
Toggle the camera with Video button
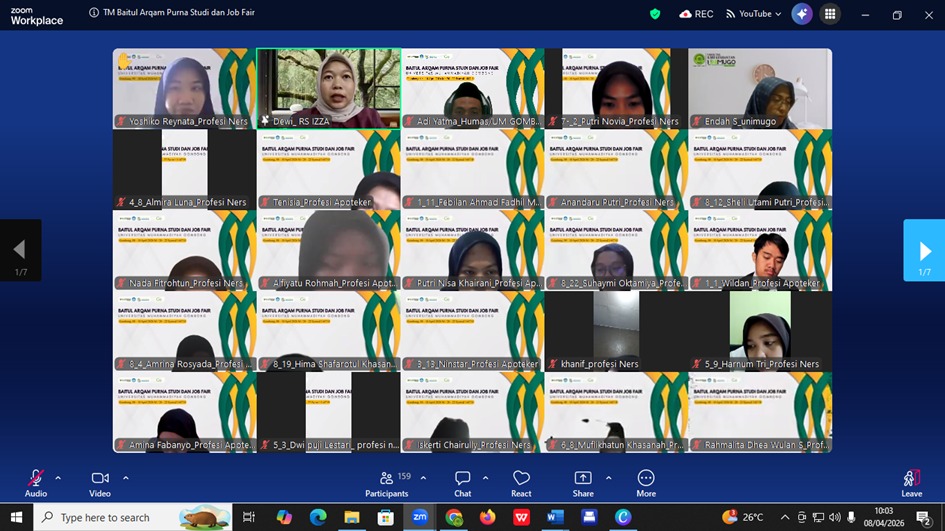tap(100, 483)
